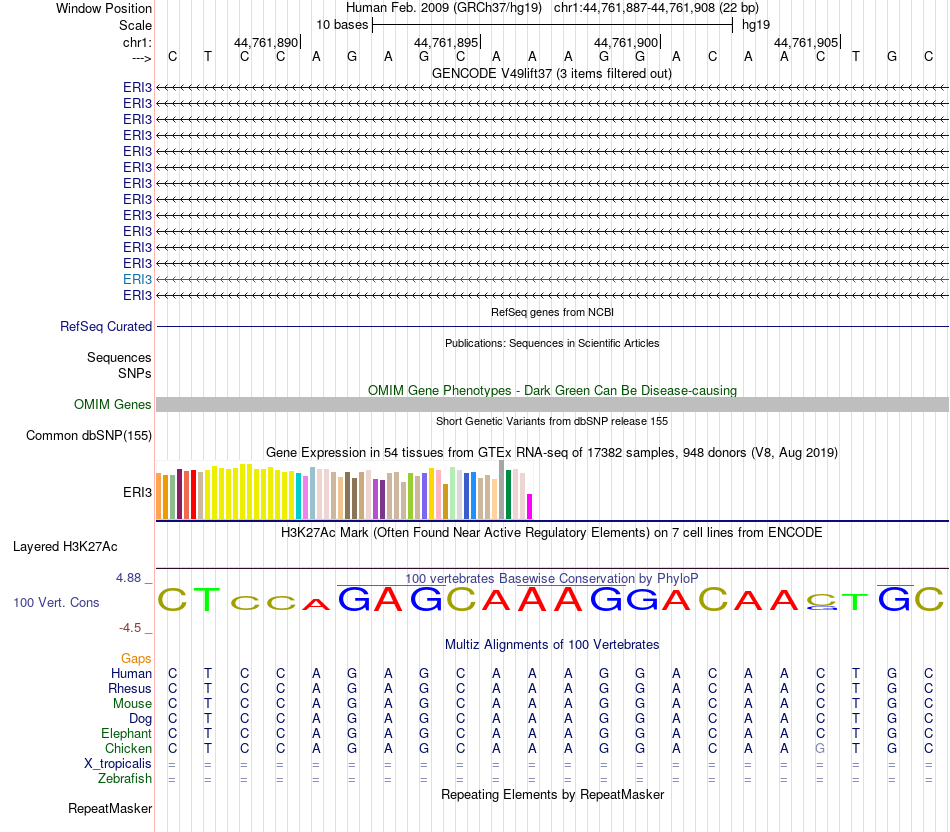Viewport: 950px width, 832px height.
Task: Click the chr1:44,761,887-44,761,908 (22 bp) range text
Action: [656, 8]
